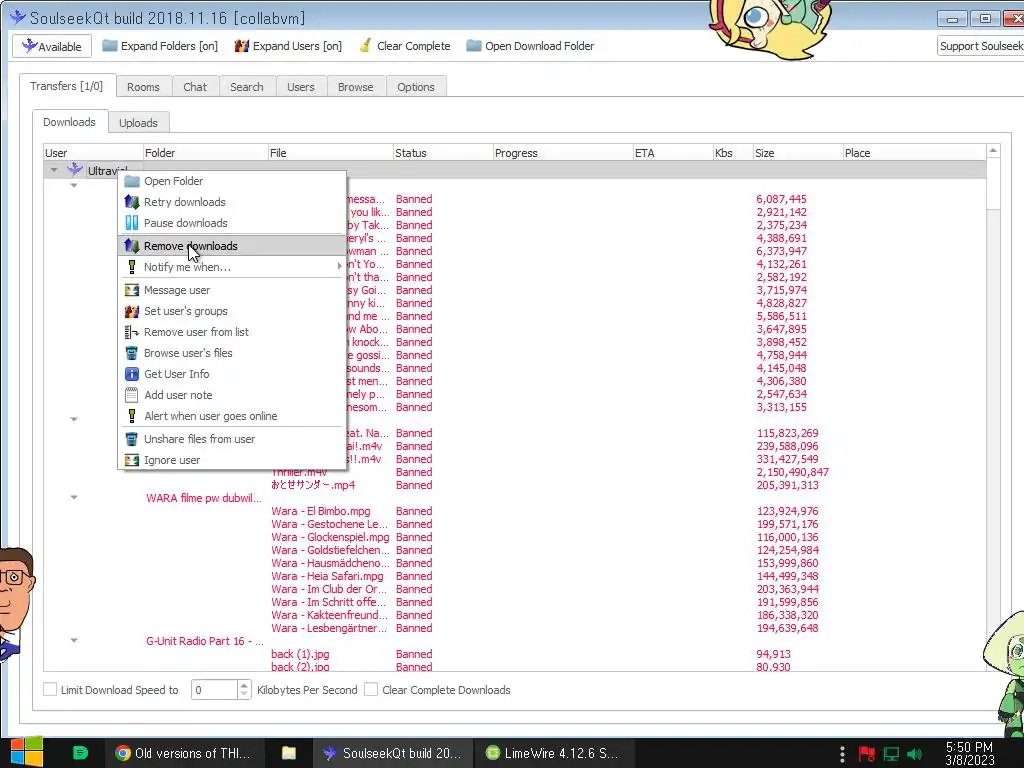Image resolution: width=1024 pixels, height=768 pixels.
Task: Click the taskbar clock showing 5:50 PM
Action: 970,754
